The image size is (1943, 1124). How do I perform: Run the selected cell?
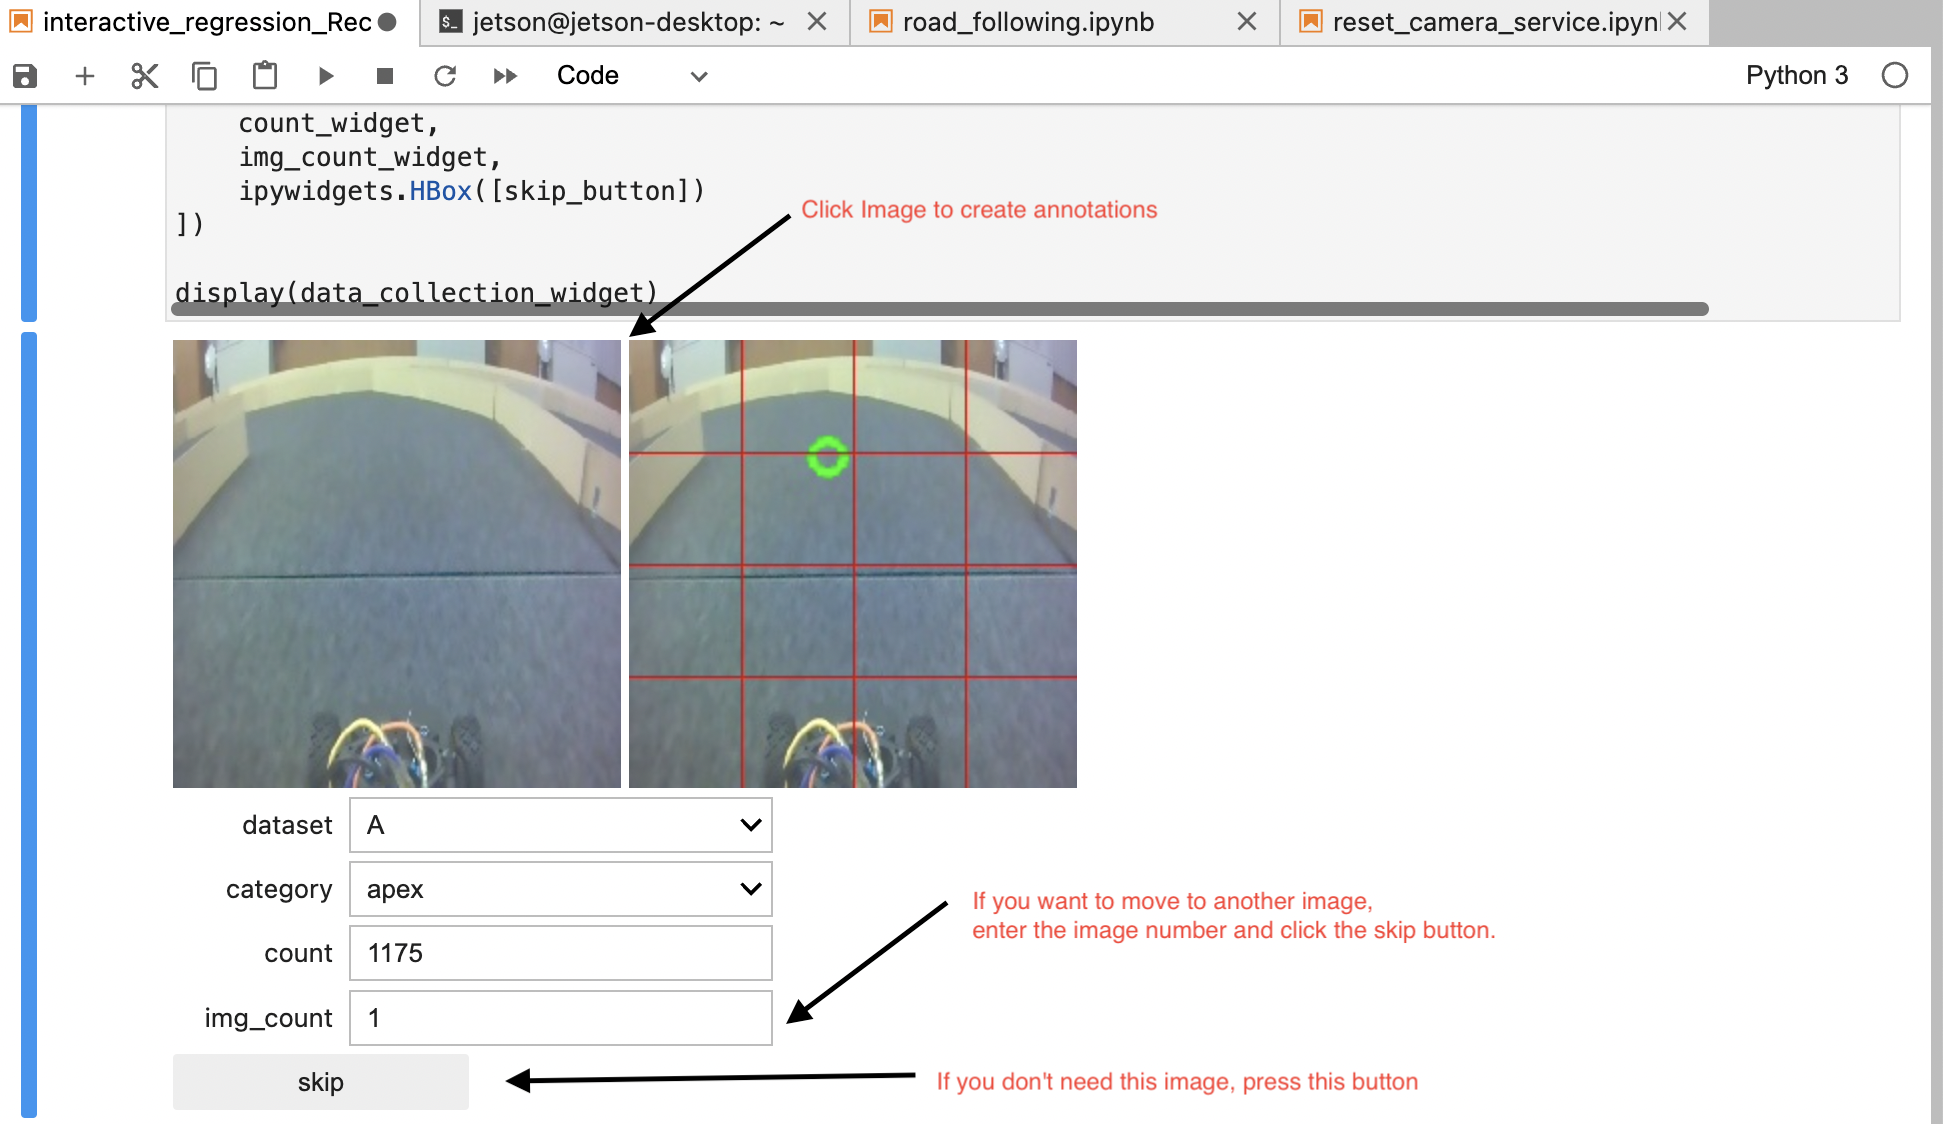(325, 75)
